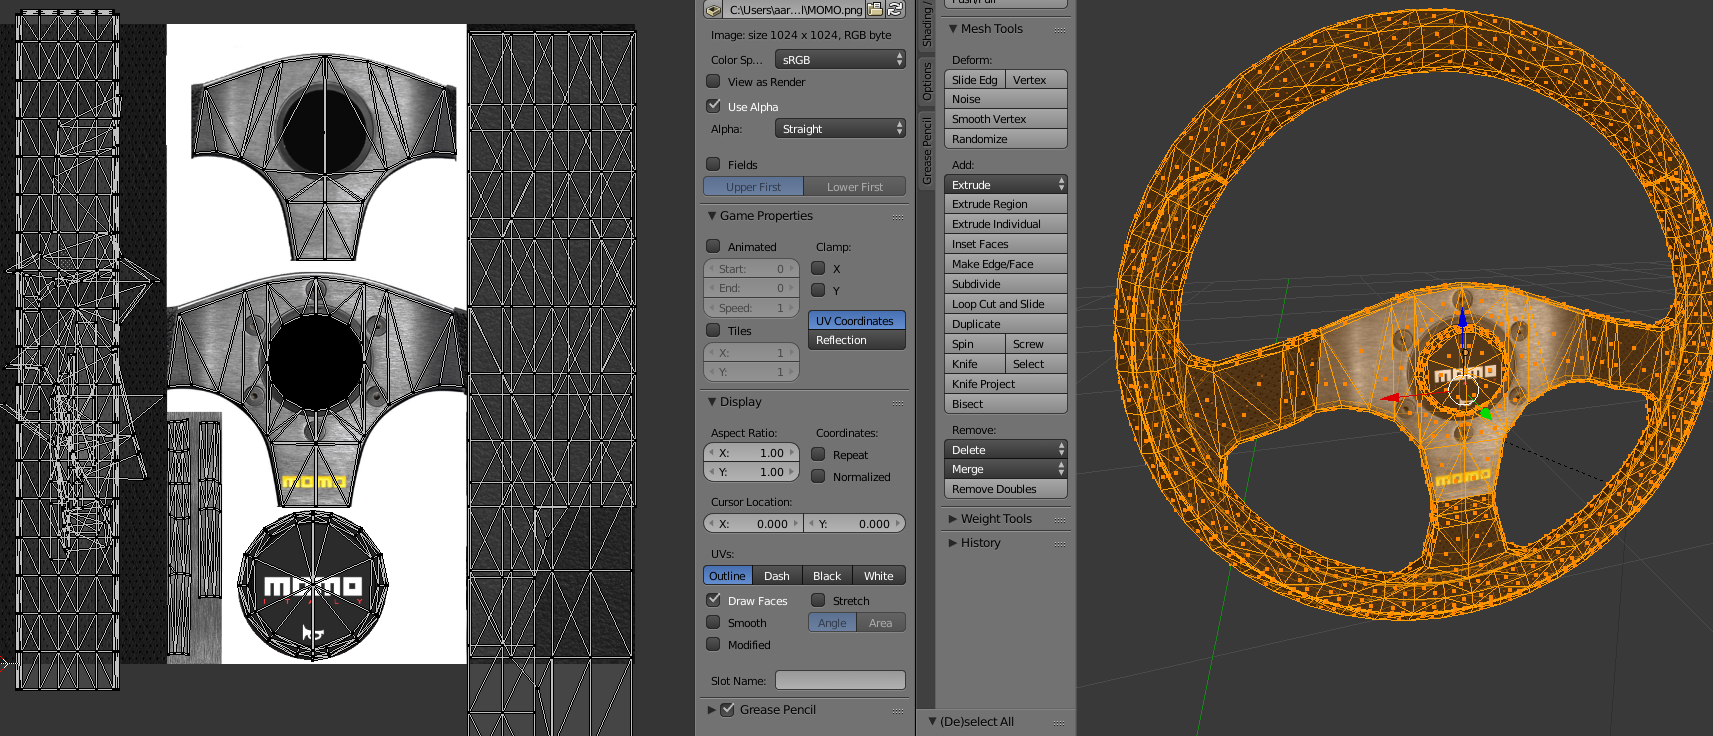Collapse the Game Properties panel
Image resolution: width=1713 pixels, height=736 pixels.
(712, 216)
